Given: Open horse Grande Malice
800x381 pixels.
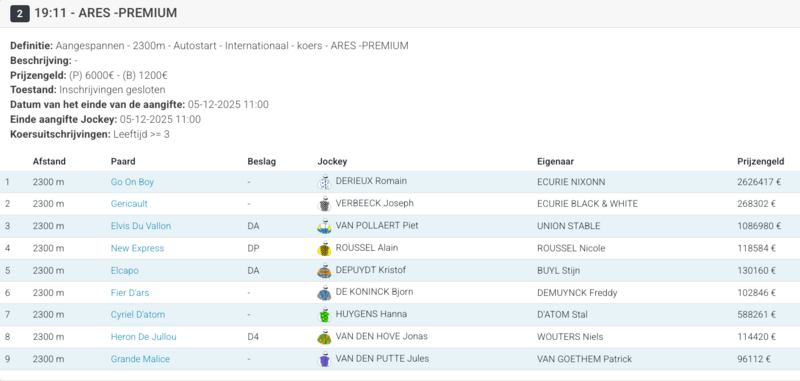Looking at the screenshot, I should [x=140, y=359].
